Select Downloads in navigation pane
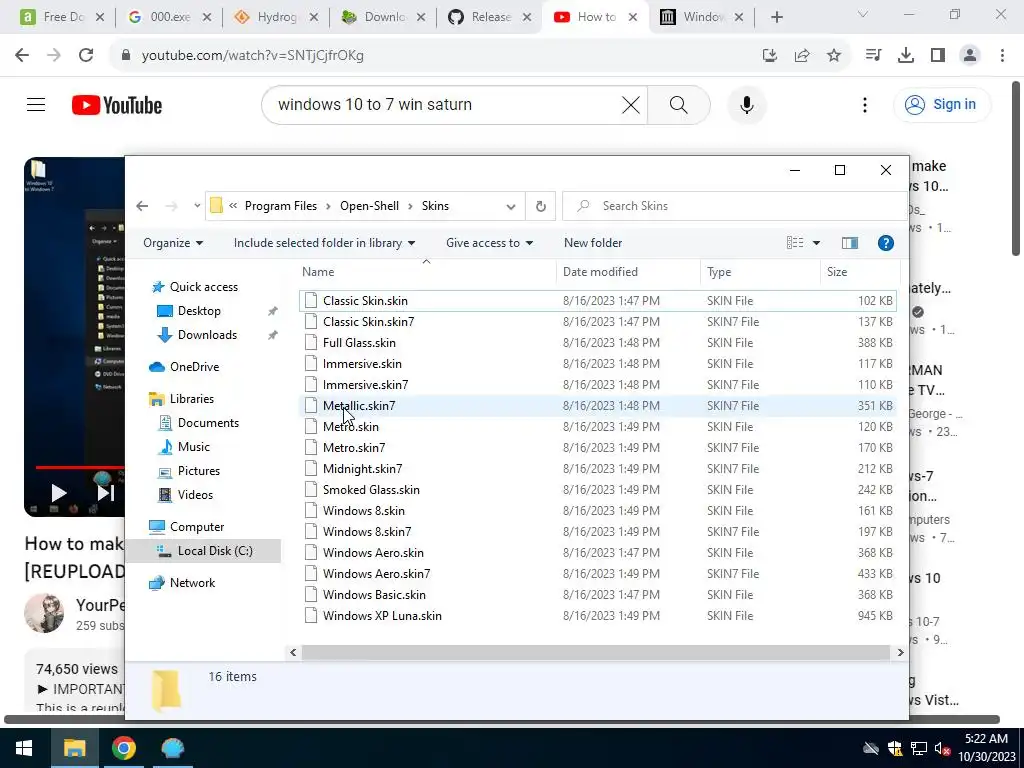1024x768 pixels. pyautogui.click(x=207, y=335)
